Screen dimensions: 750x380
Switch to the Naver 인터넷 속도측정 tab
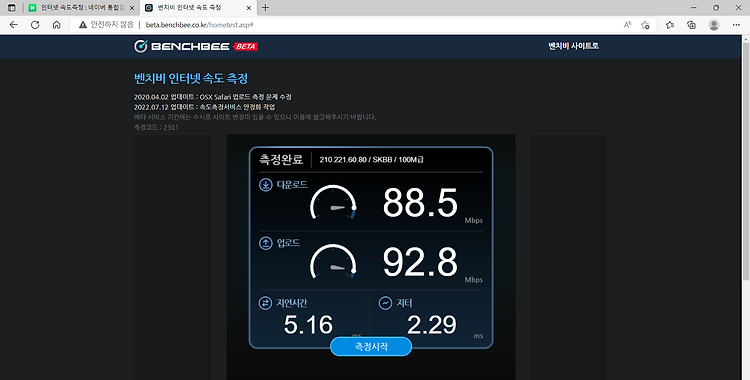pyautogui.click(x=82, y=8)
